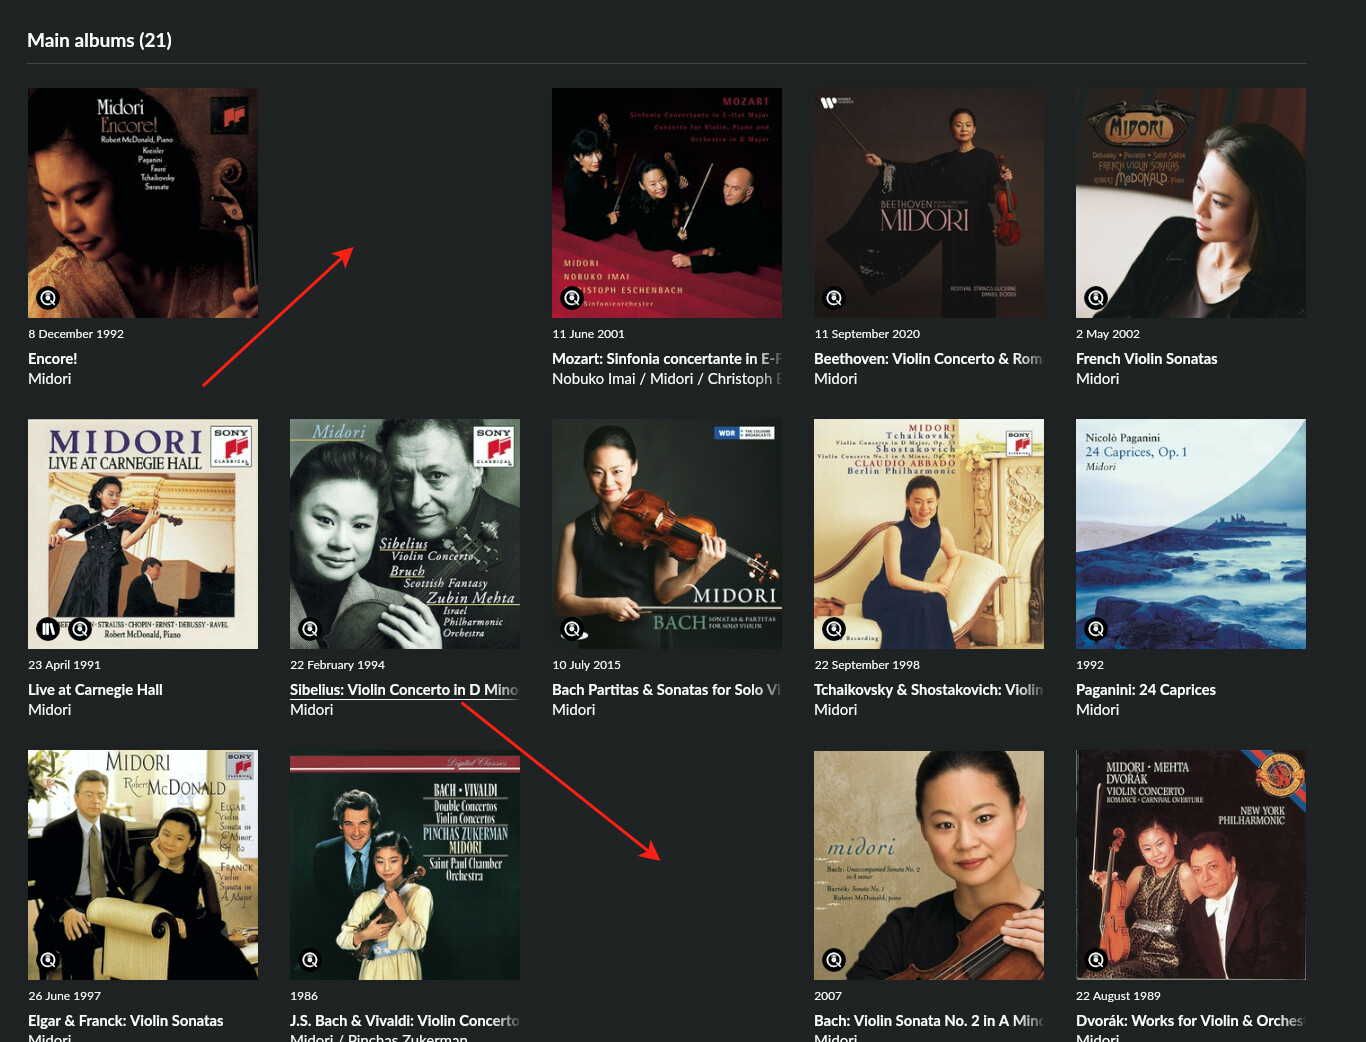Open the Tchaikovsky Shostakovich Abbado cover art
This screenshot has height=1042, width=1366.
[x=929, y=534]
